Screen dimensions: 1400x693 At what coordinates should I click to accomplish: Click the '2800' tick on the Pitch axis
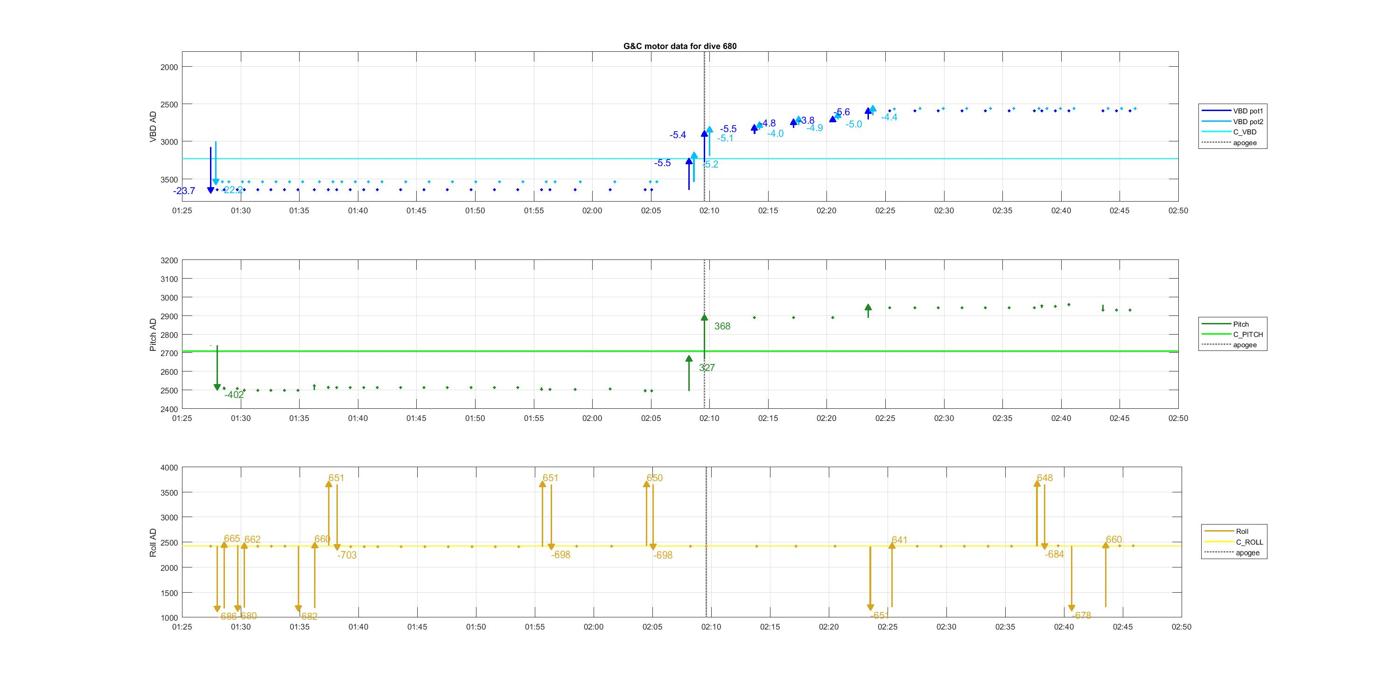[169, 335]
